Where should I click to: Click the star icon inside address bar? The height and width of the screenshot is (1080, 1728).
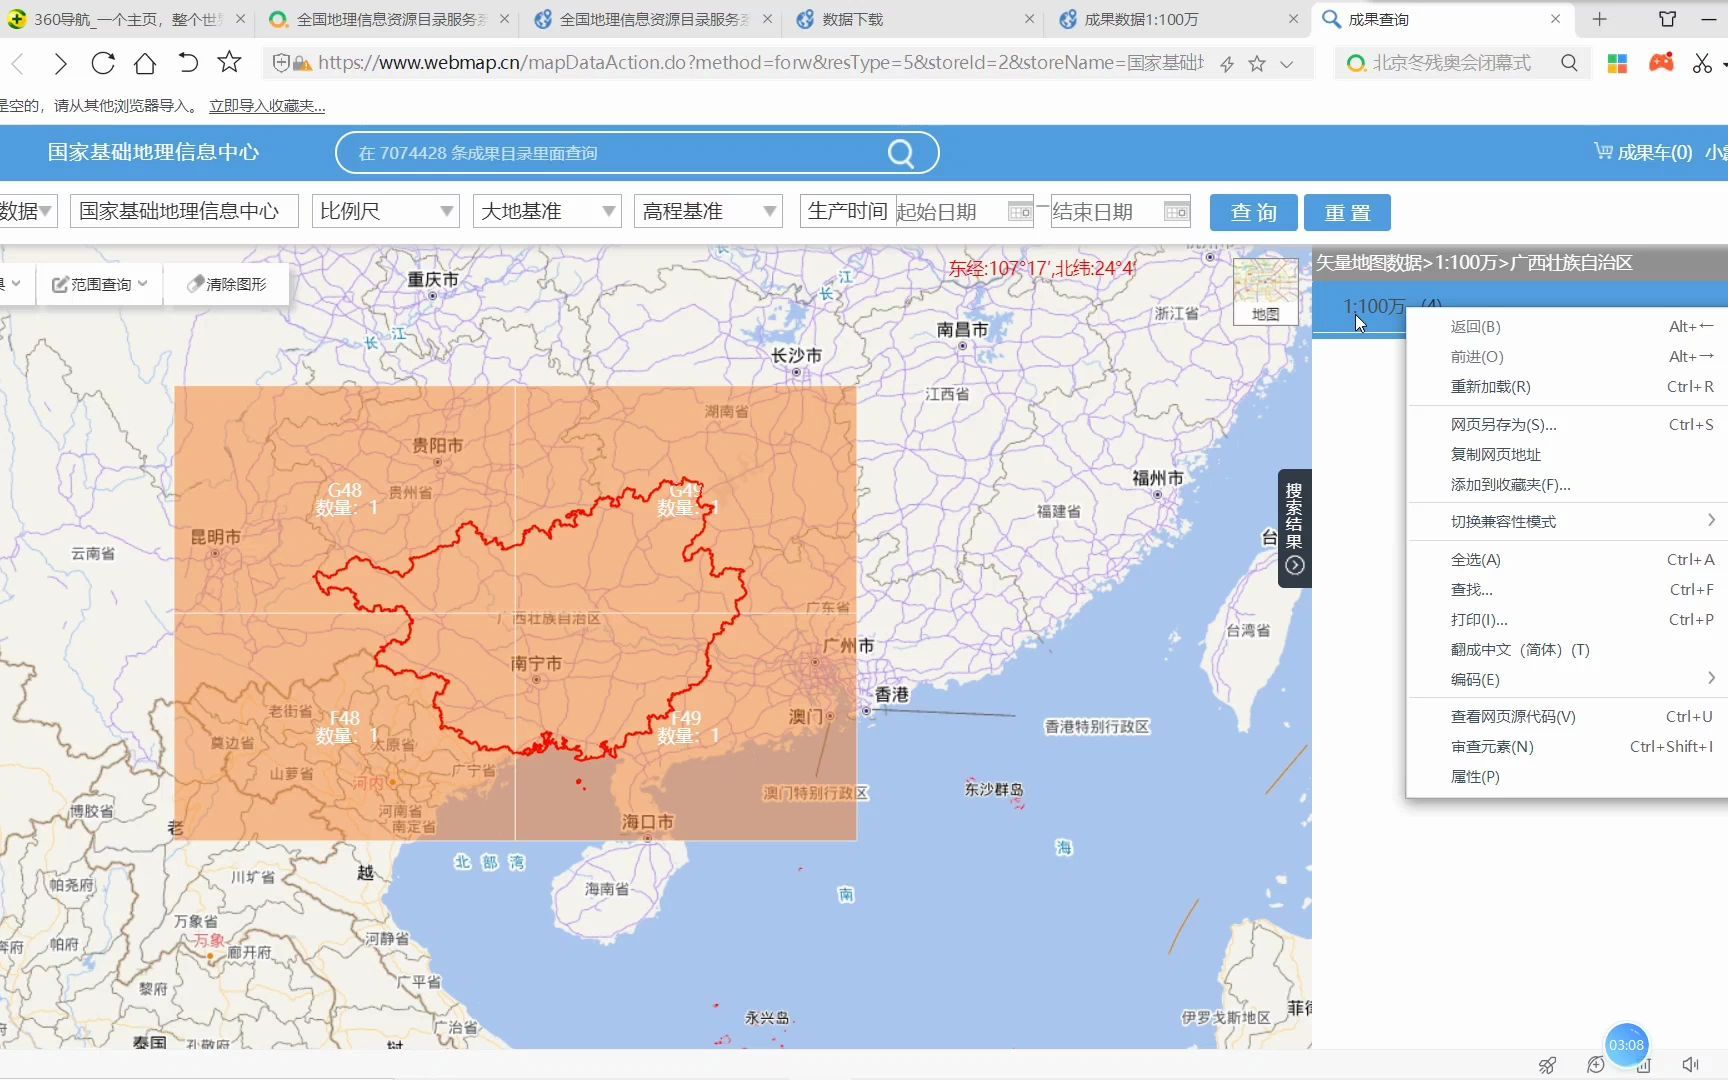(1257, 64)
